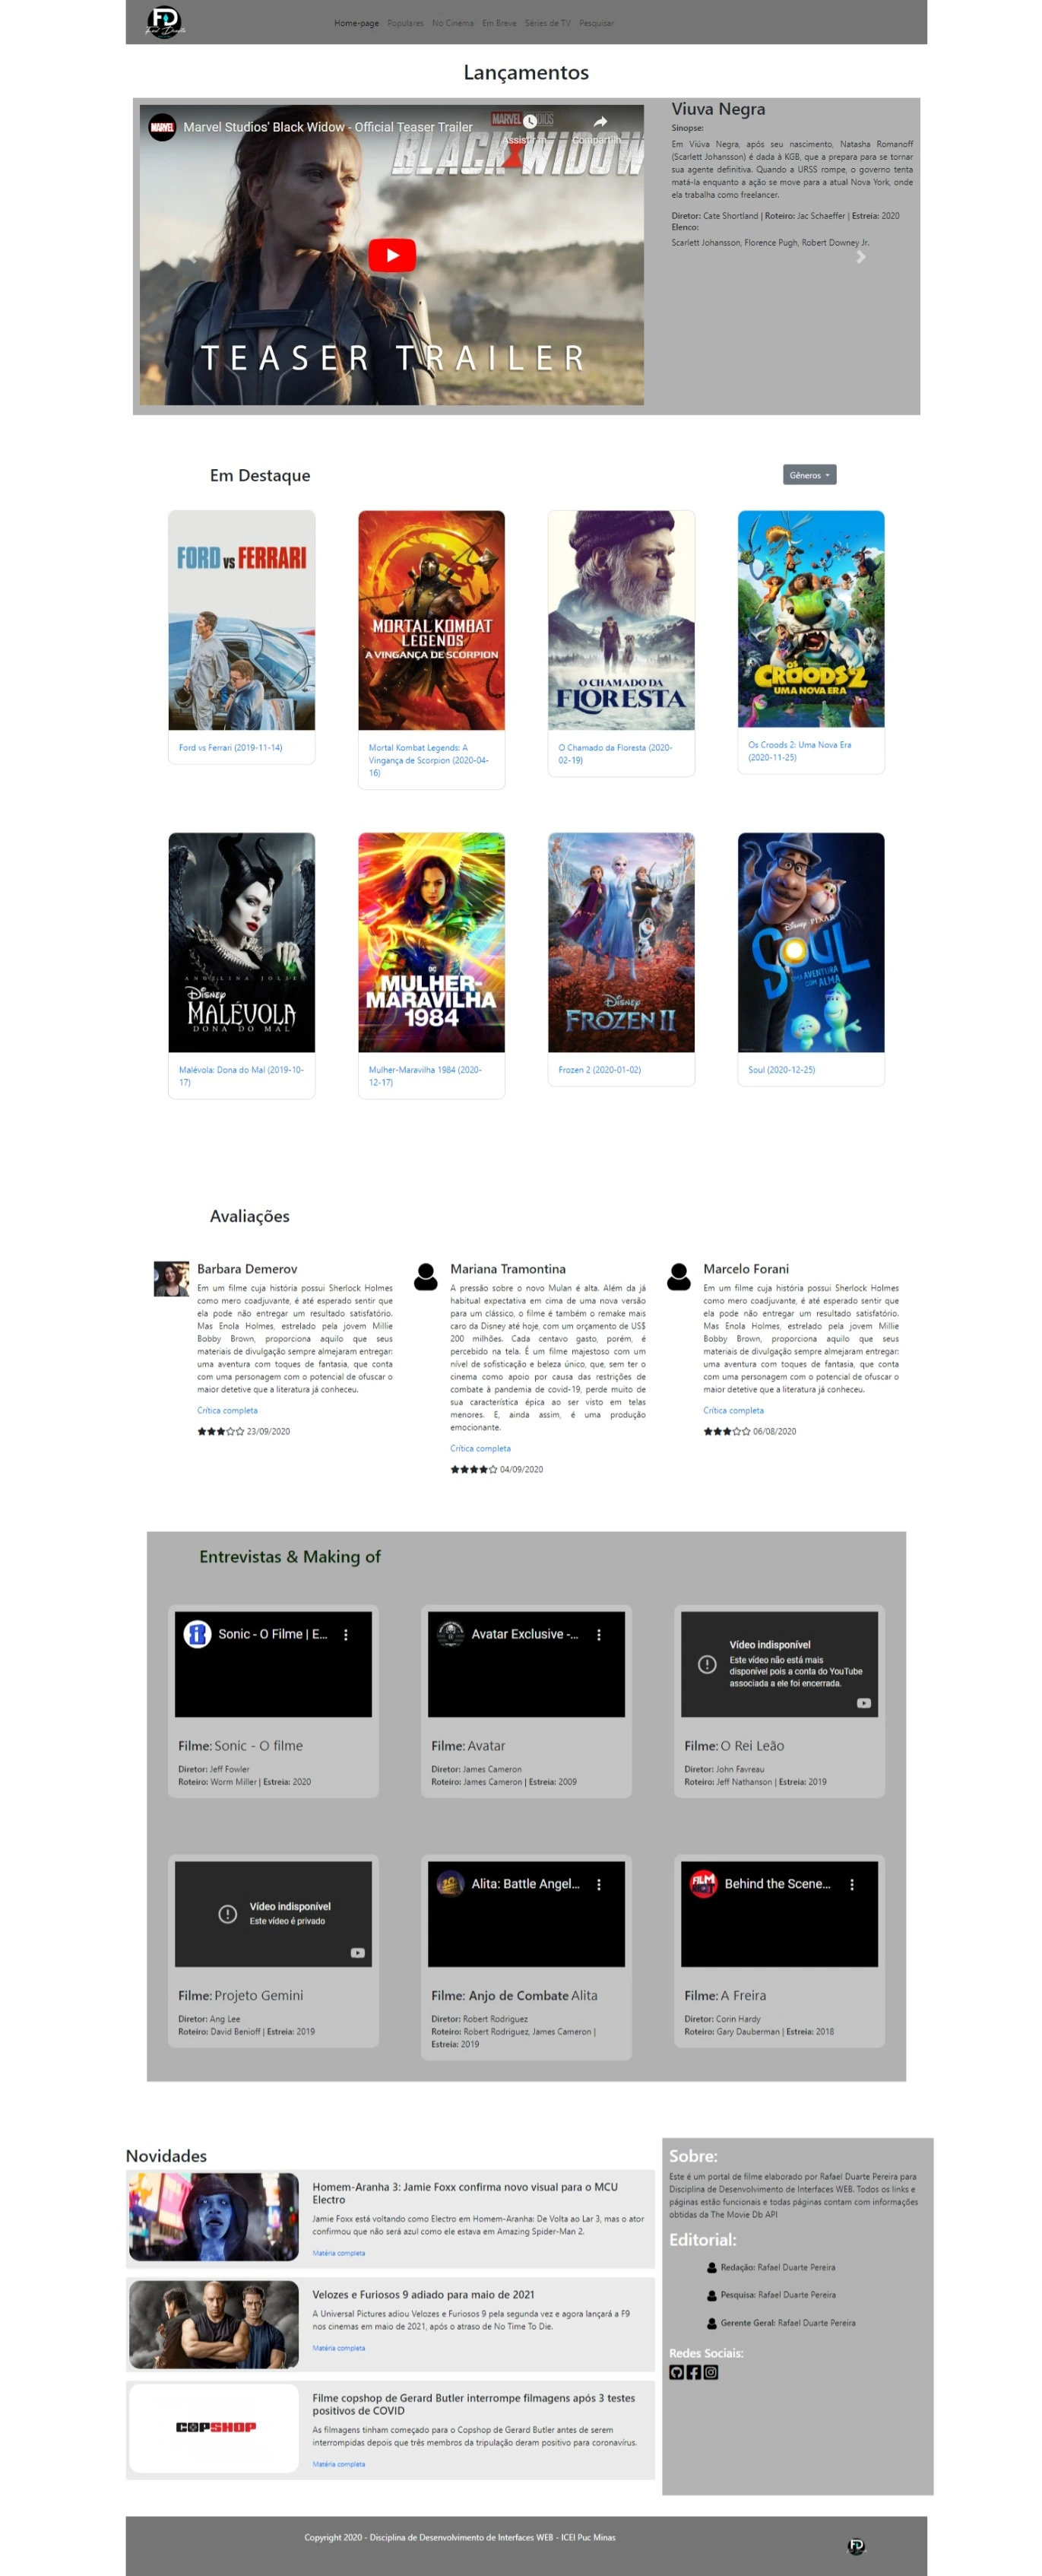
Task: Open the Em Breve nav item
Action: coord(499,23)
